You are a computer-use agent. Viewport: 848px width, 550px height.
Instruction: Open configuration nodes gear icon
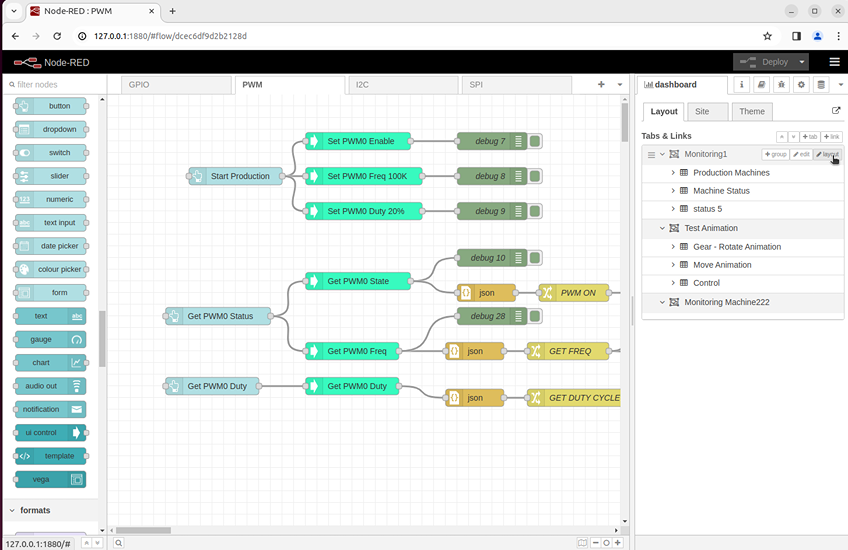pos(801,85)
